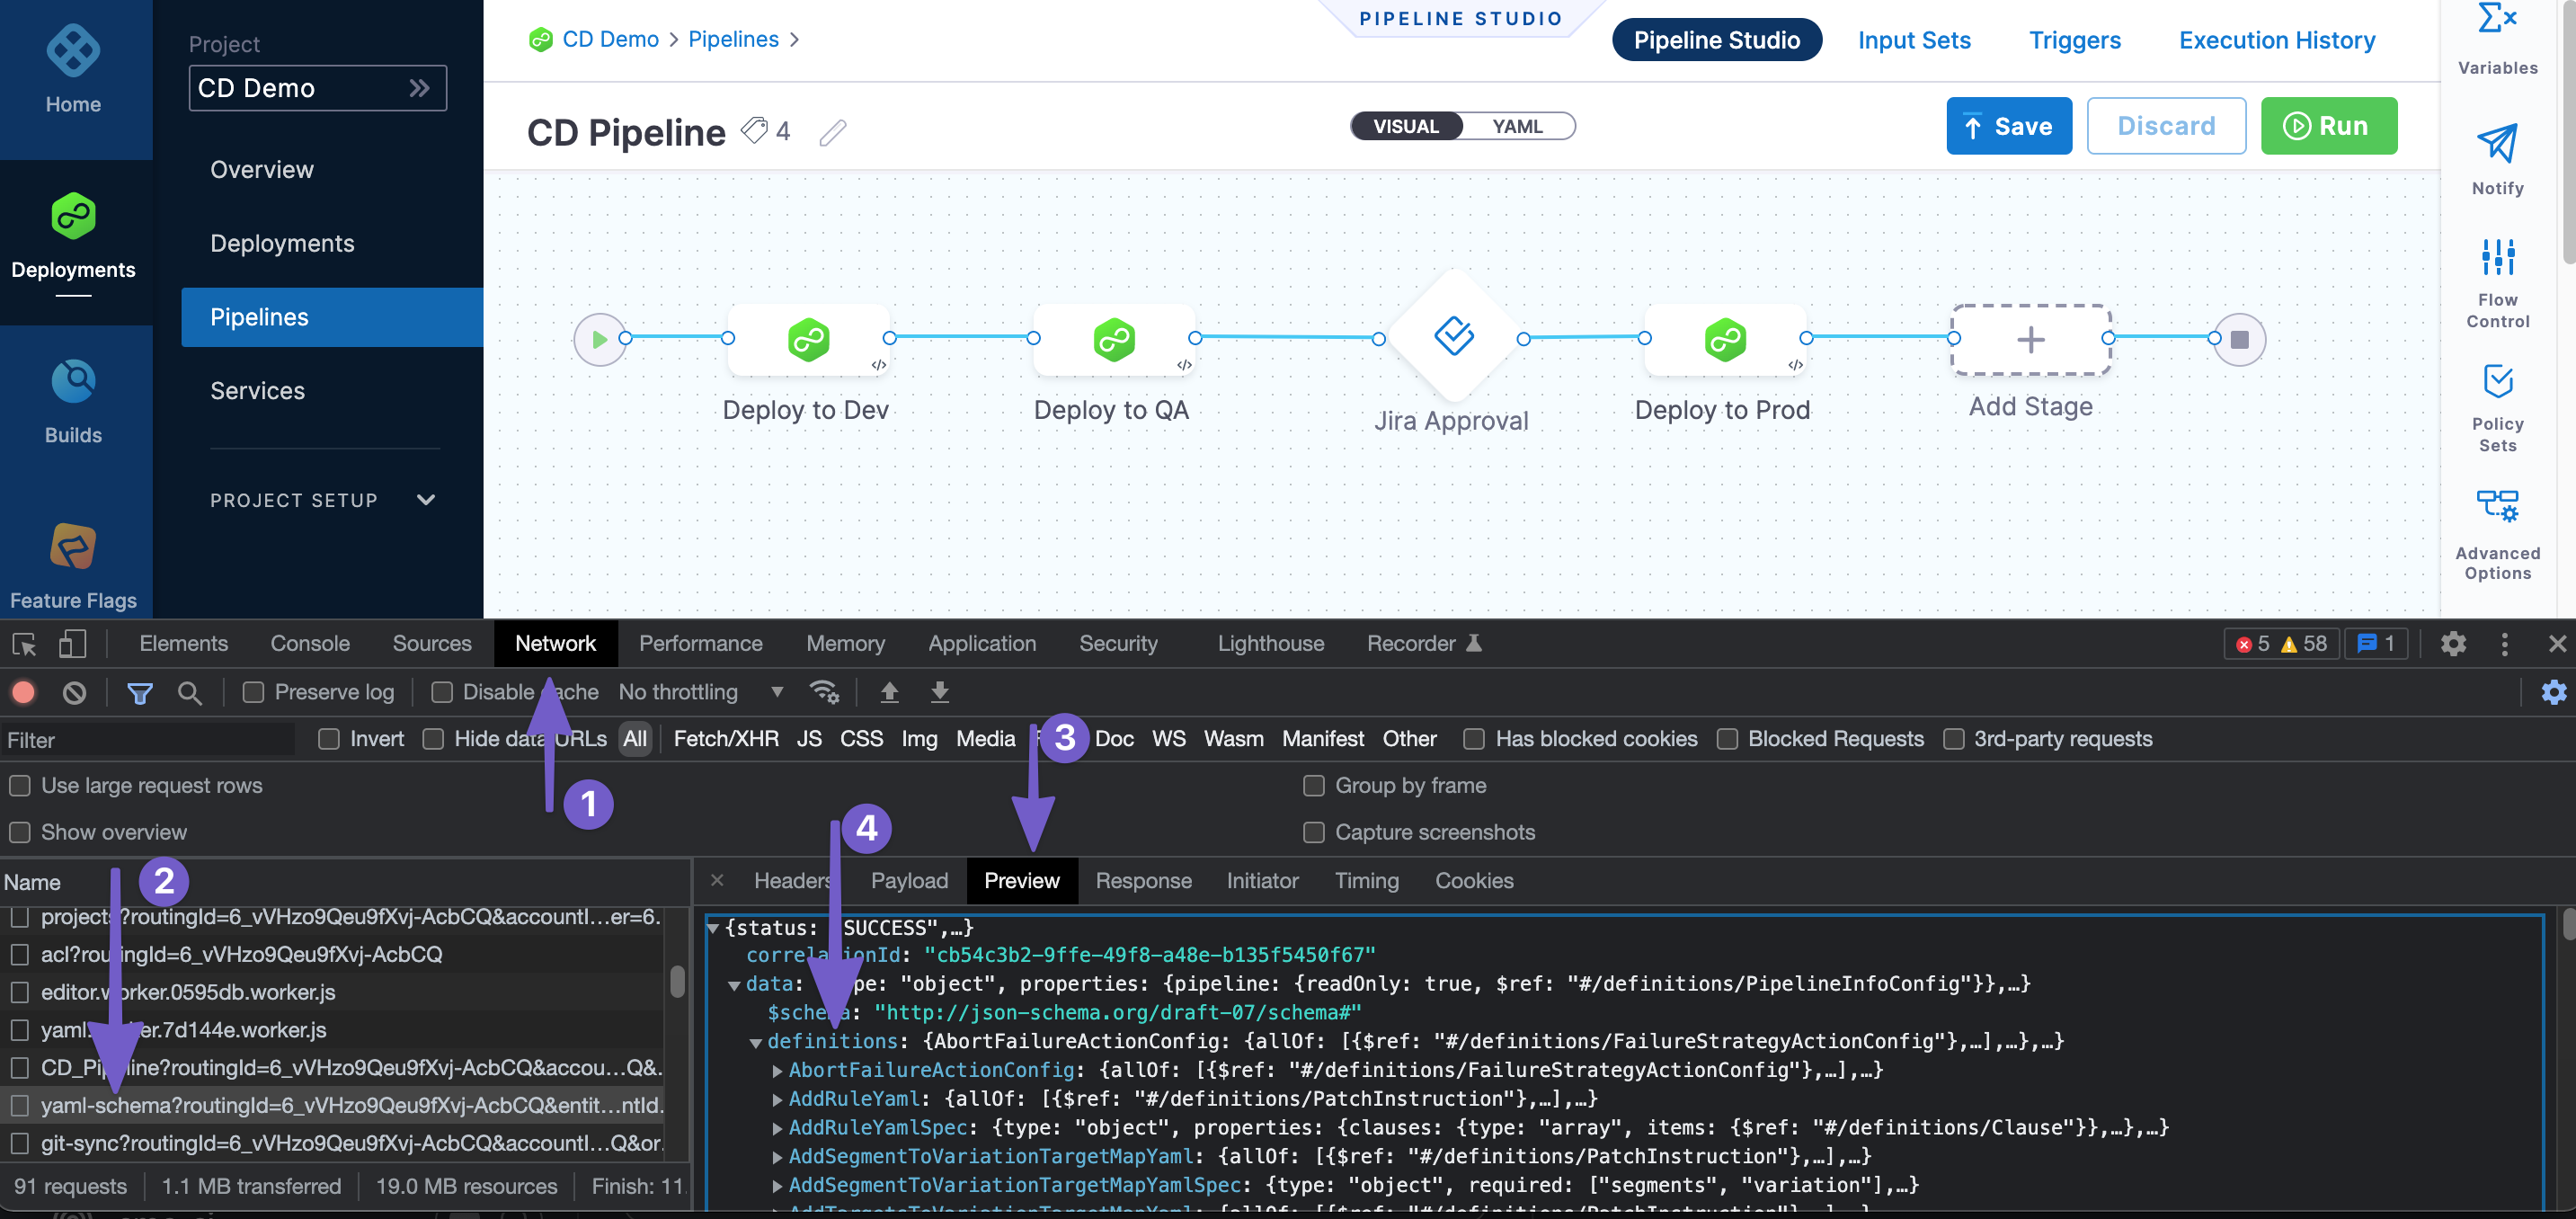Expand the AddRuleYaml definition node

tap(777, 1099)
